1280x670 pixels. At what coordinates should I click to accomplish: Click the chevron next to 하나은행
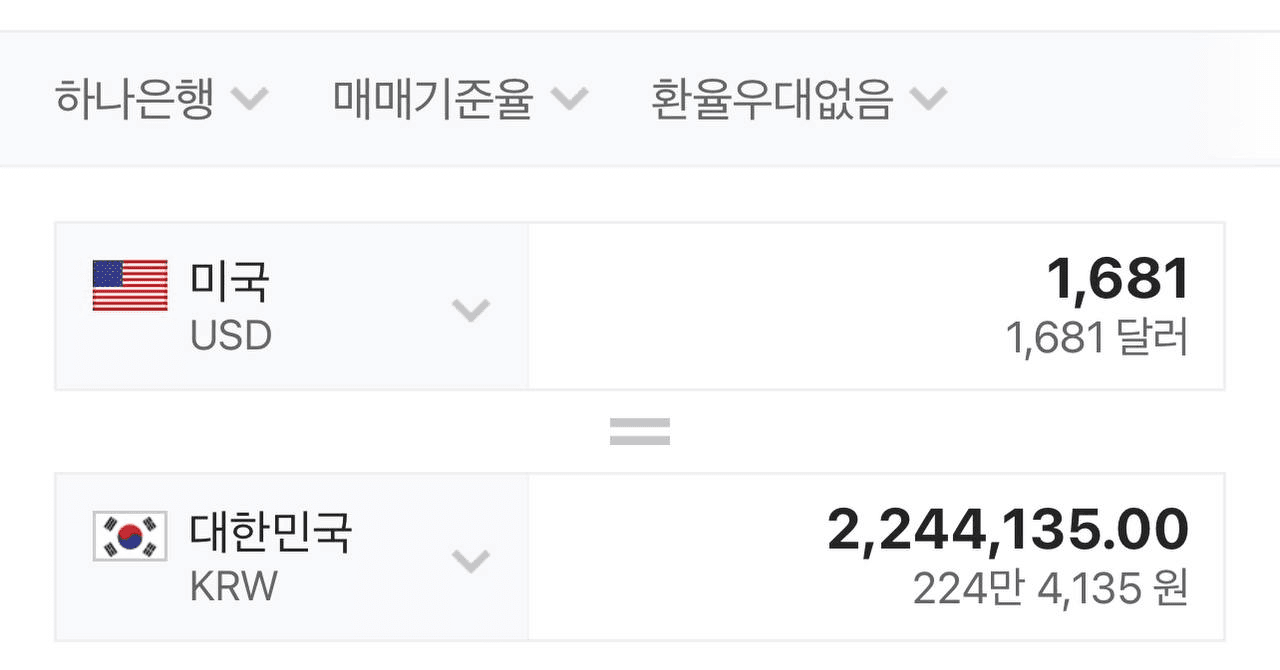[250, 99]
